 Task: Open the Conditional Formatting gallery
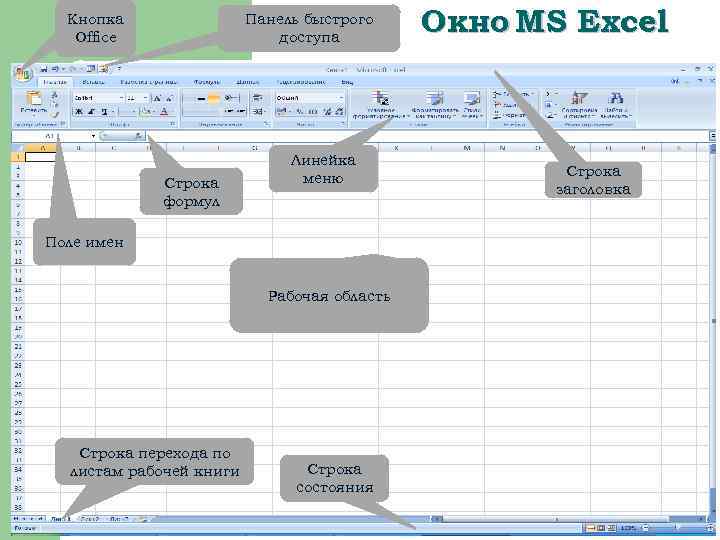pyautogui.click(x=381, y=105)
